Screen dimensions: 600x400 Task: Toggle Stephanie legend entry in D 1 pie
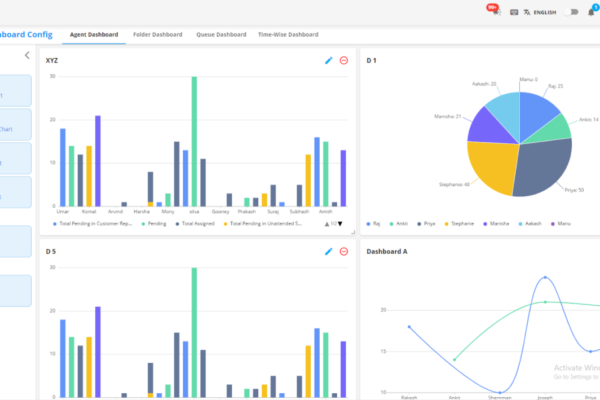point(459,224)
